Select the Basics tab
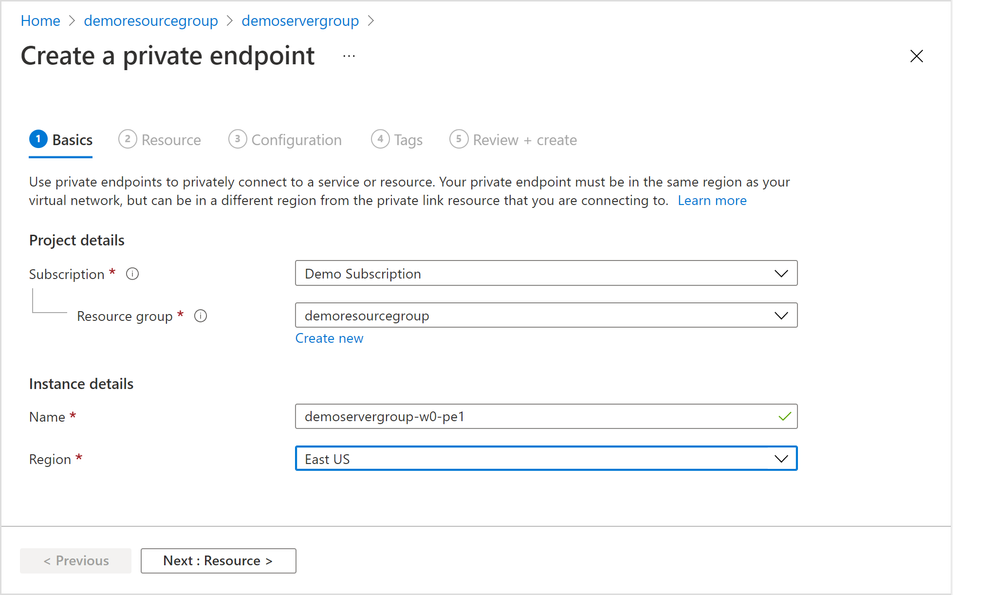The image size is (999, 595). (61, 140)
